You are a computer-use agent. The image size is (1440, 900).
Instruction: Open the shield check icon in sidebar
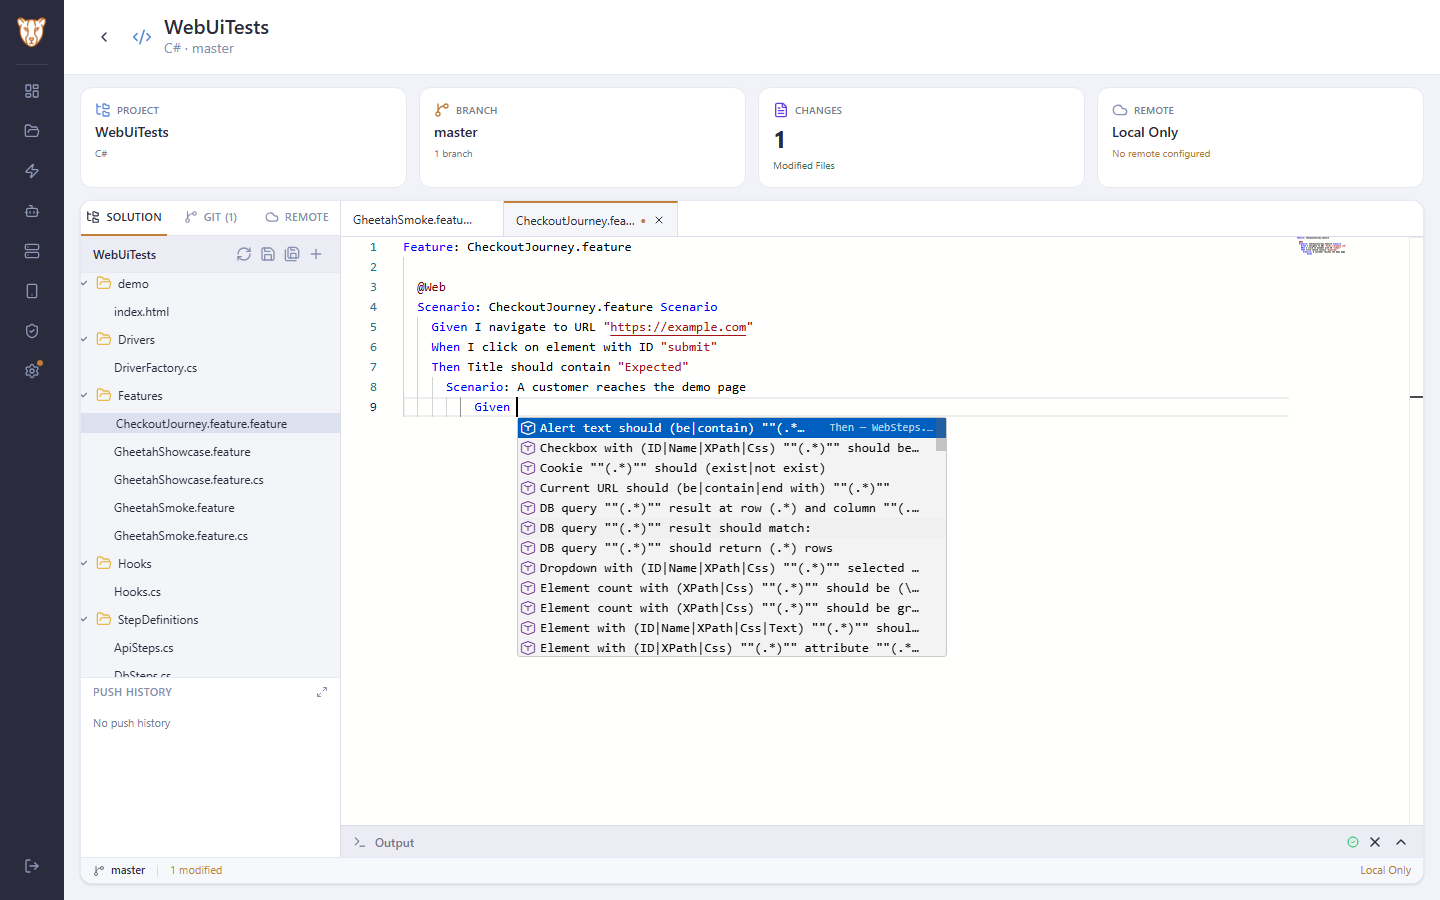coord(32,331)
